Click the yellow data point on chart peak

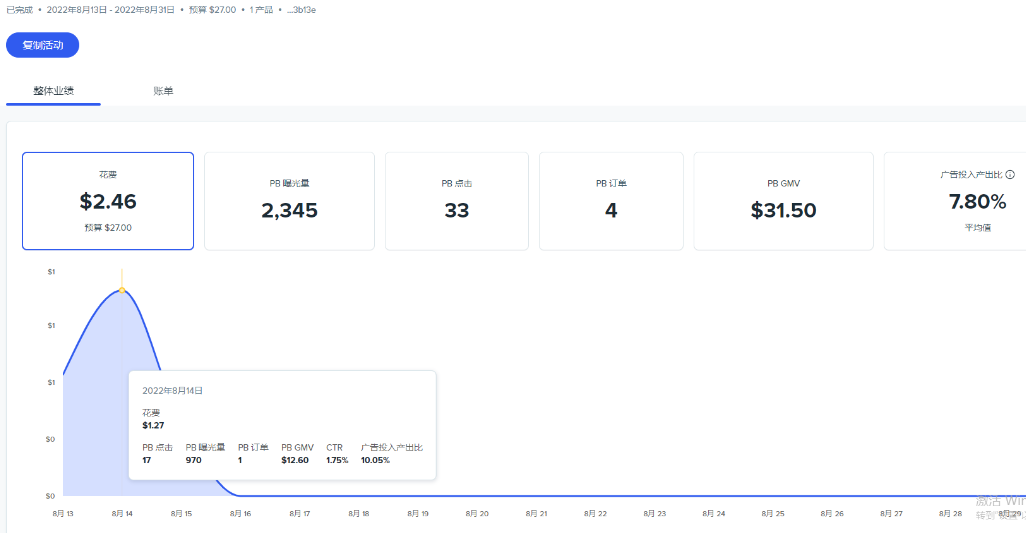pos(122,290)
